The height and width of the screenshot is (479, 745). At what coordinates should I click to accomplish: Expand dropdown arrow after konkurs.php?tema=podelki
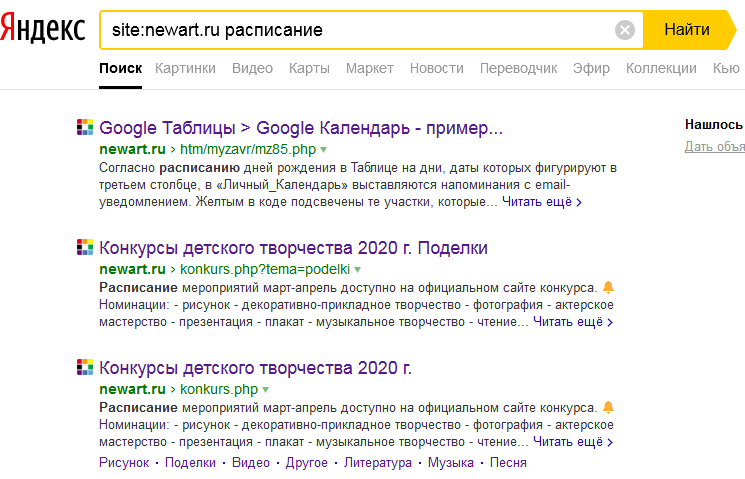(x=358, y=270)
